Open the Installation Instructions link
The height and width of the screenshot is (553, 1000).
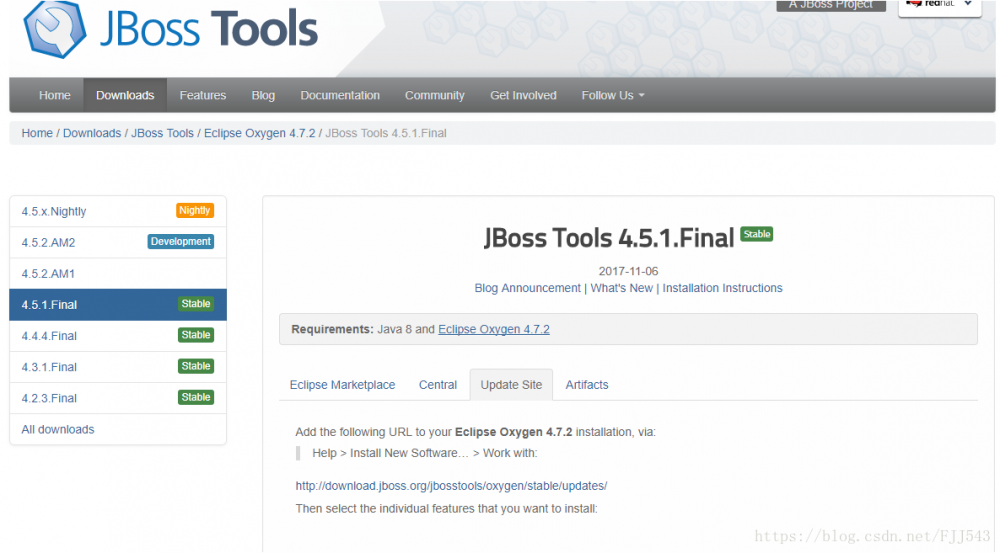point(723,288)
